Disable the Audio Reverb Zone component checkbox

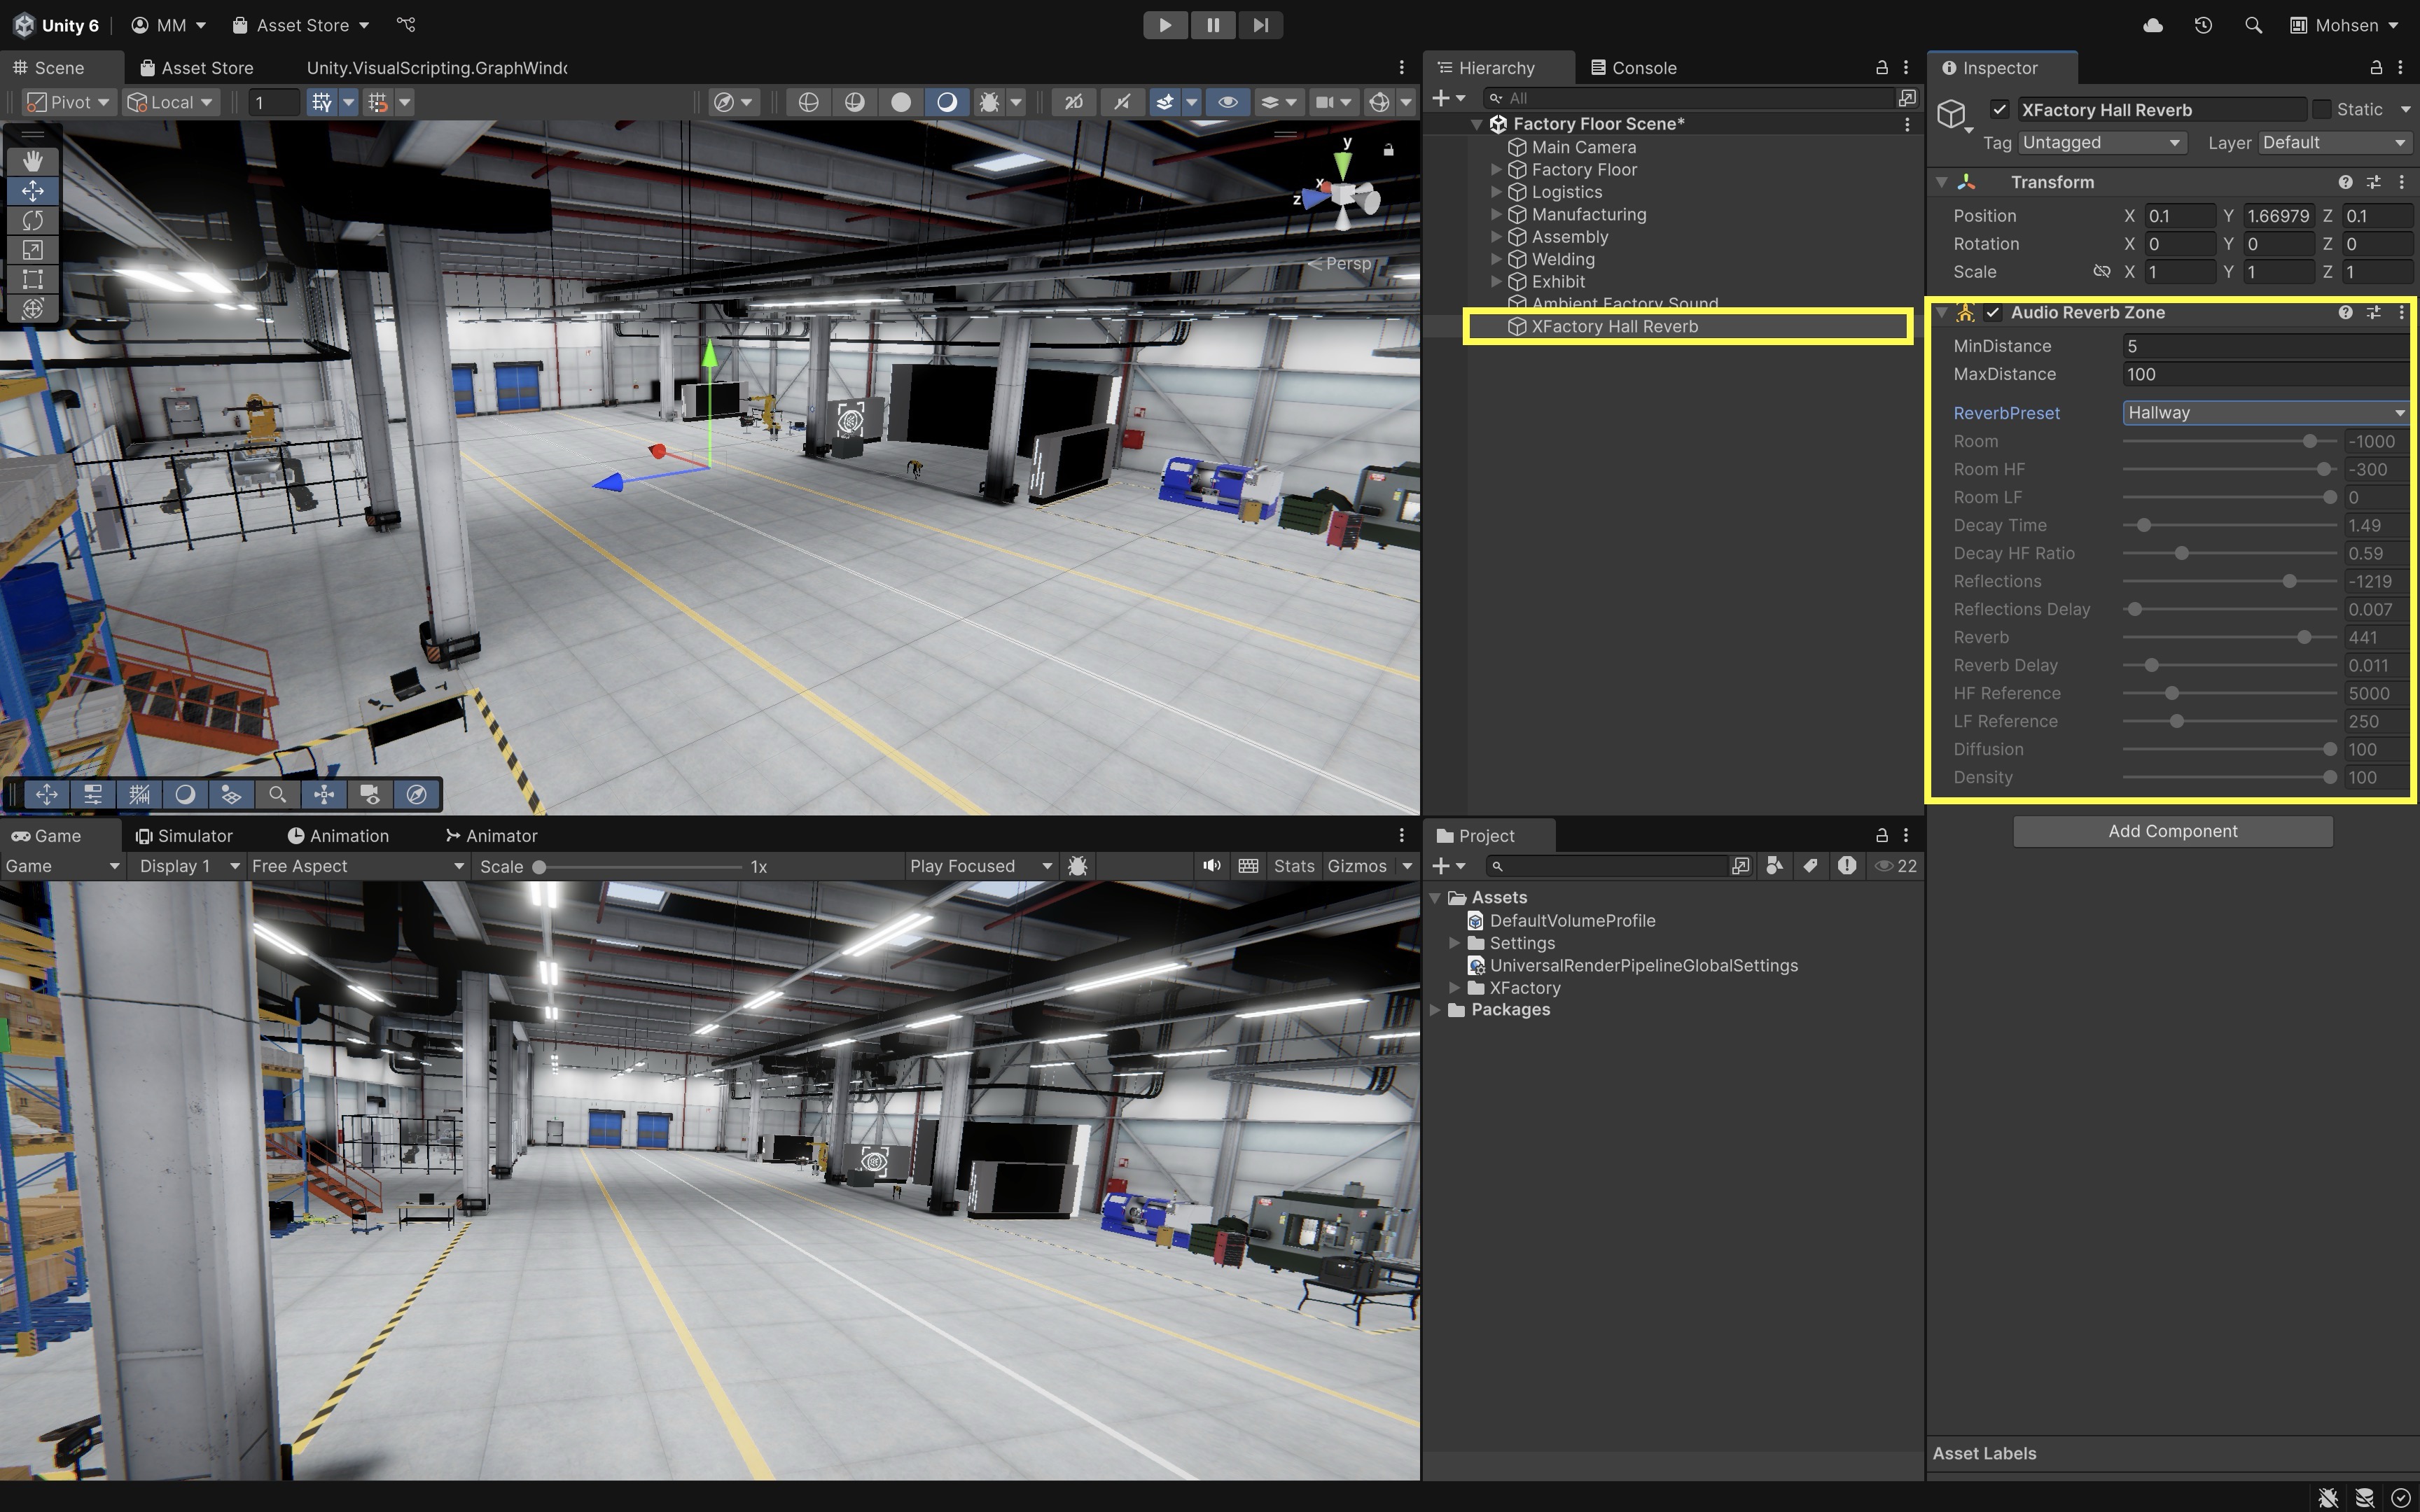(1993, 313)
